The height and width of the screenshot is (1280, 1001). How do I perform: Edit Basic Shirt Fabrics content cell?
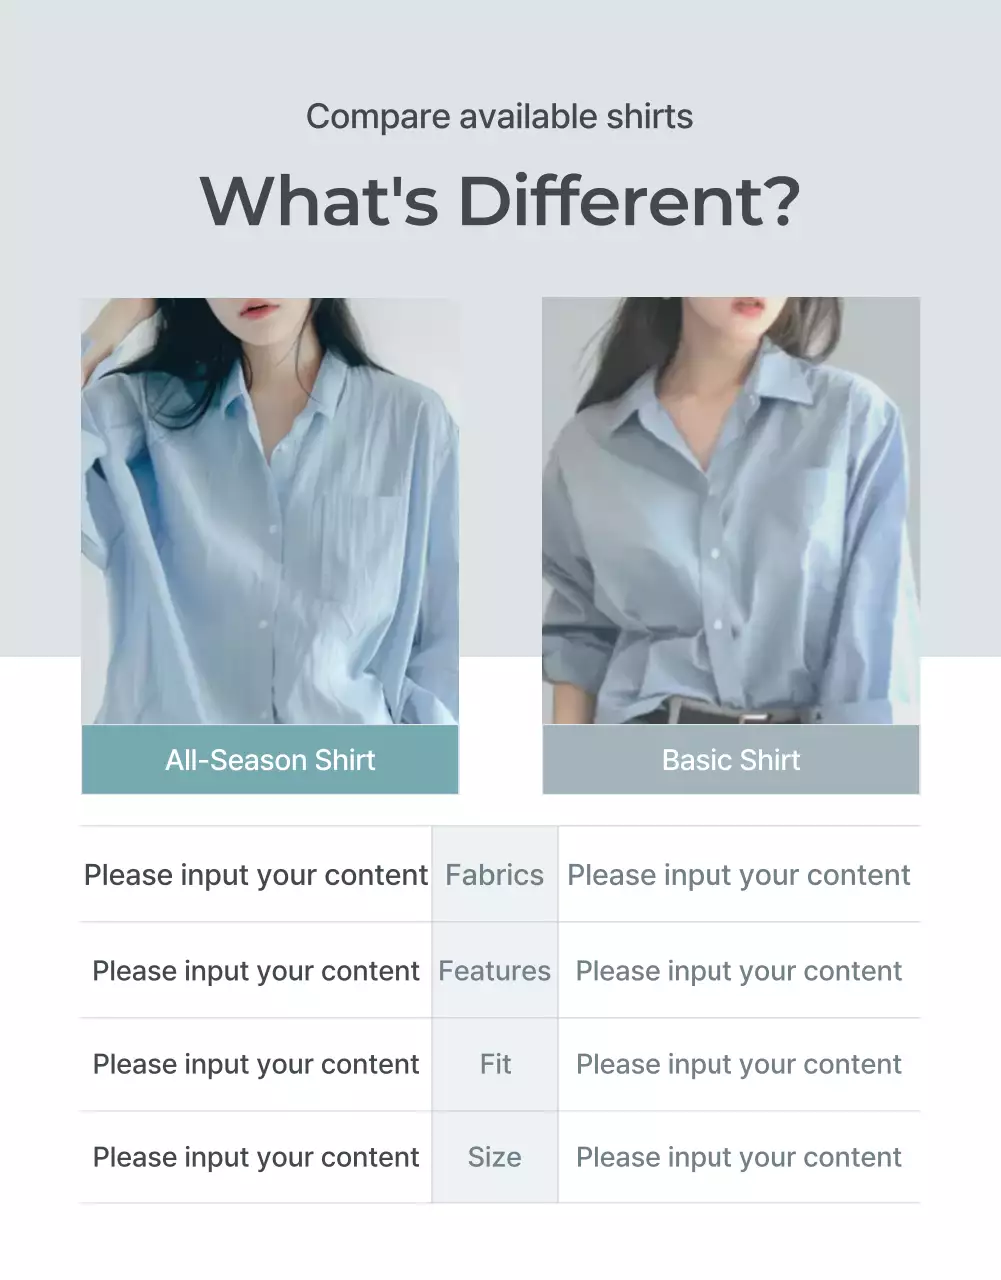[739, 875]
